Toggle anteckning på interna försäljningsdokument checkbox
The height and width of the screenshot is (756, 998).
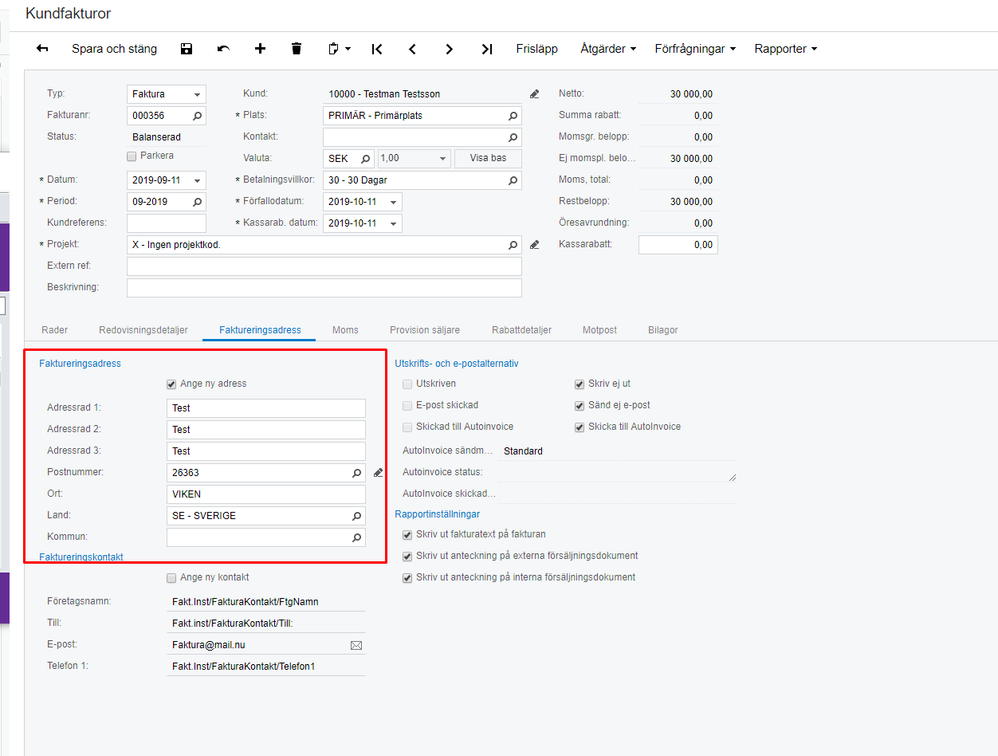click(407, 578)
